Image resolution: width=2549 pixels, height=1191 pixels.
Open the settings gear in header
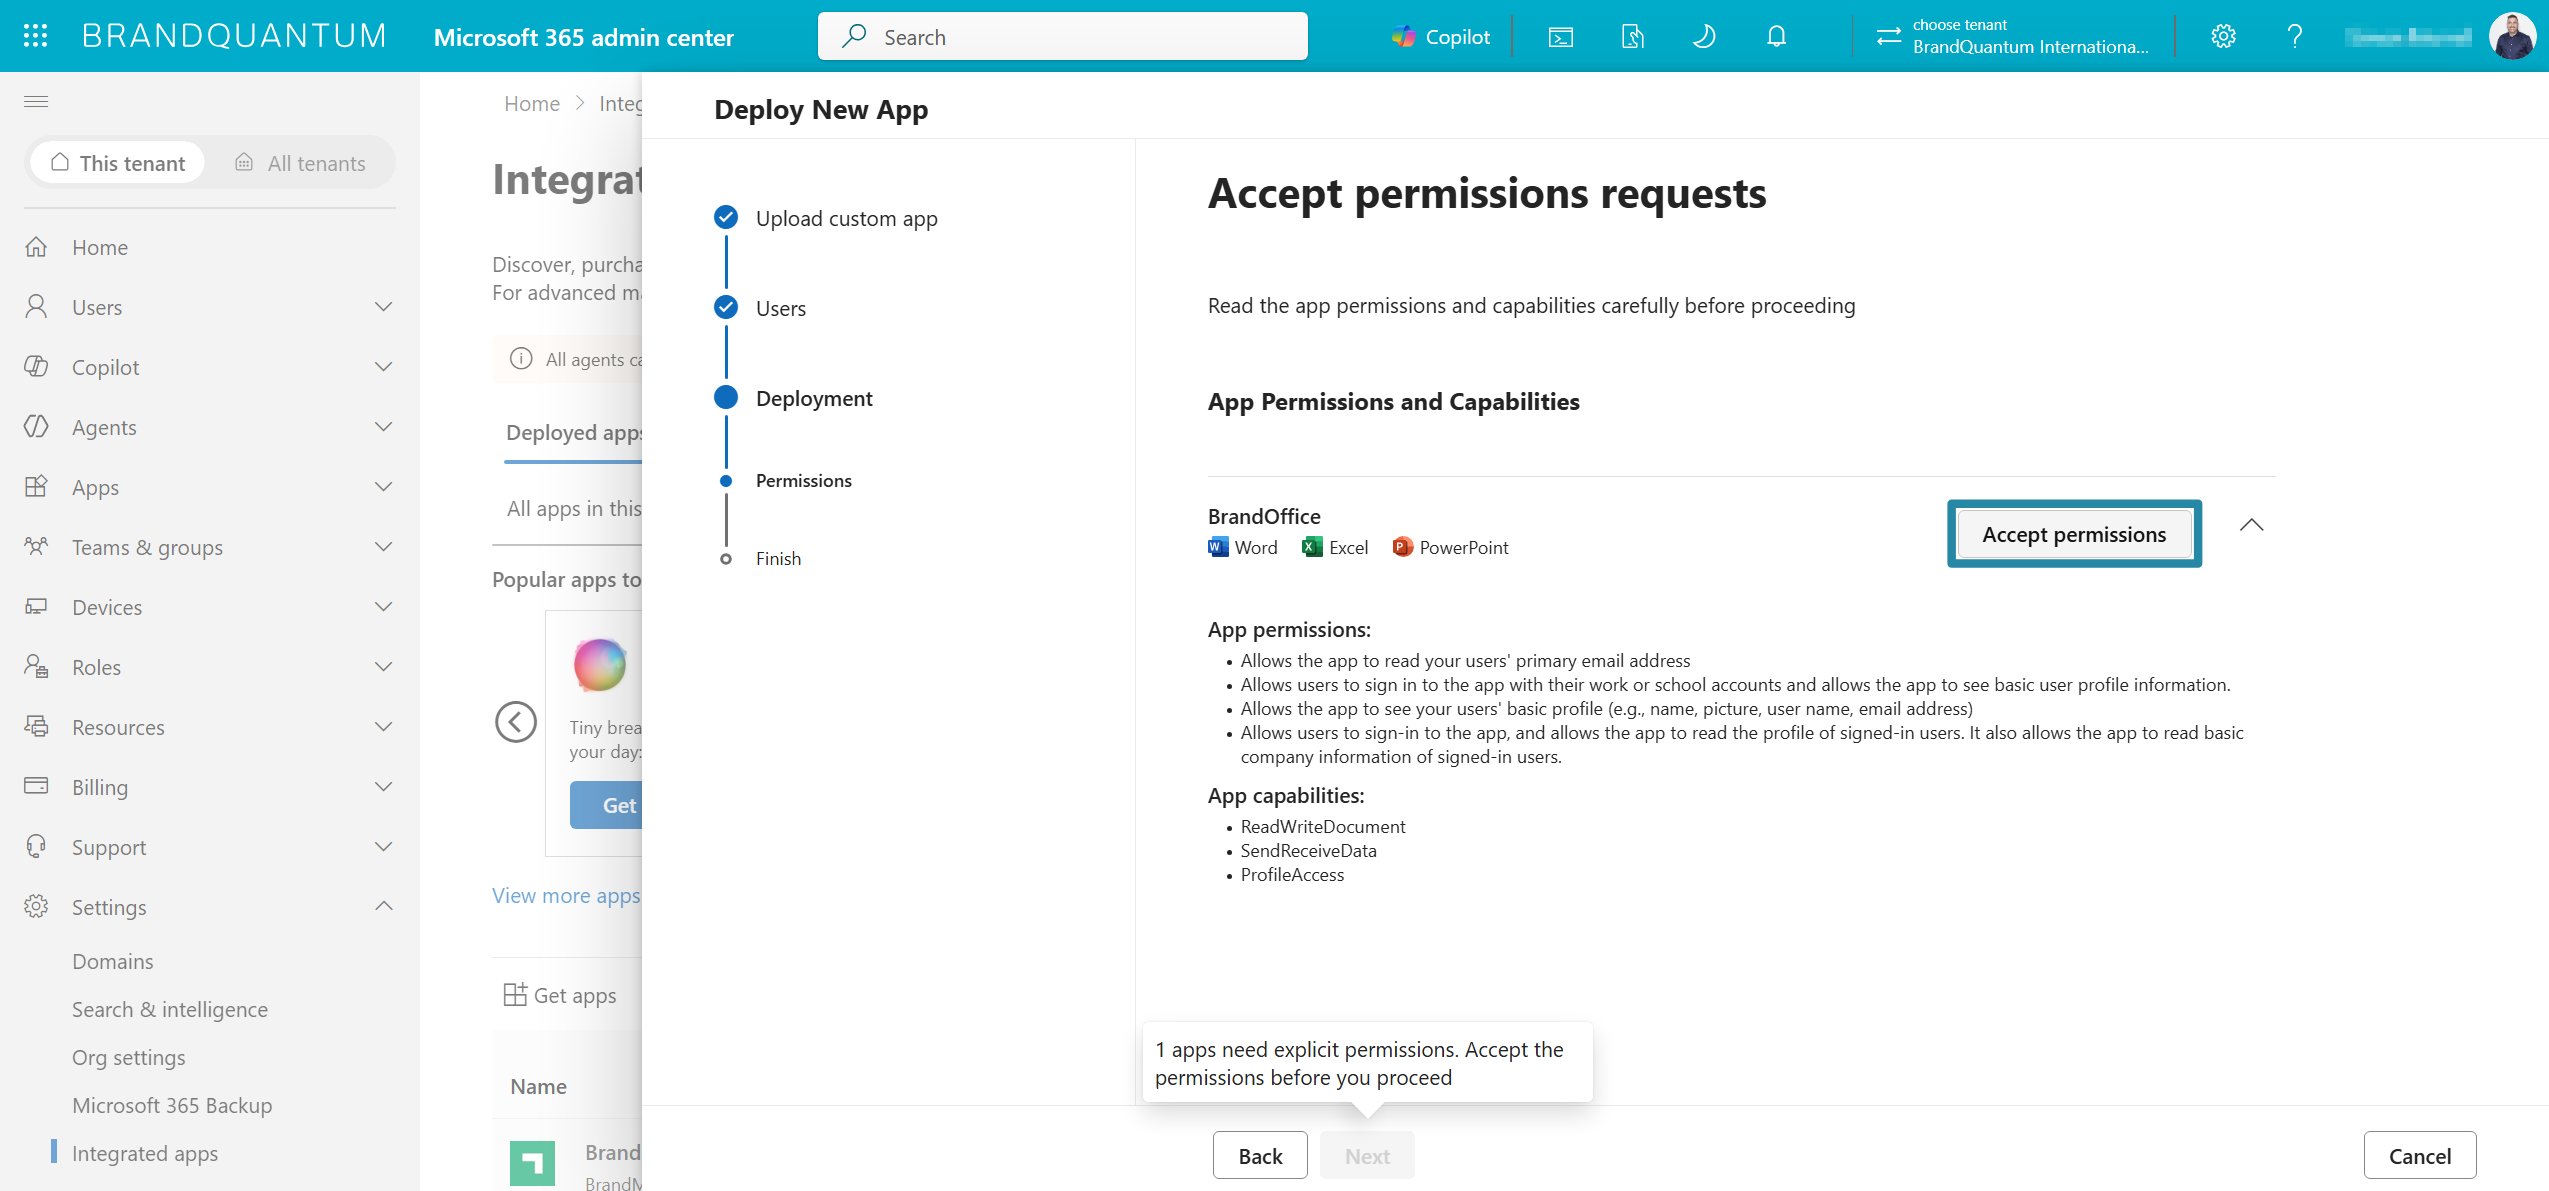(x=2223, y=37)
